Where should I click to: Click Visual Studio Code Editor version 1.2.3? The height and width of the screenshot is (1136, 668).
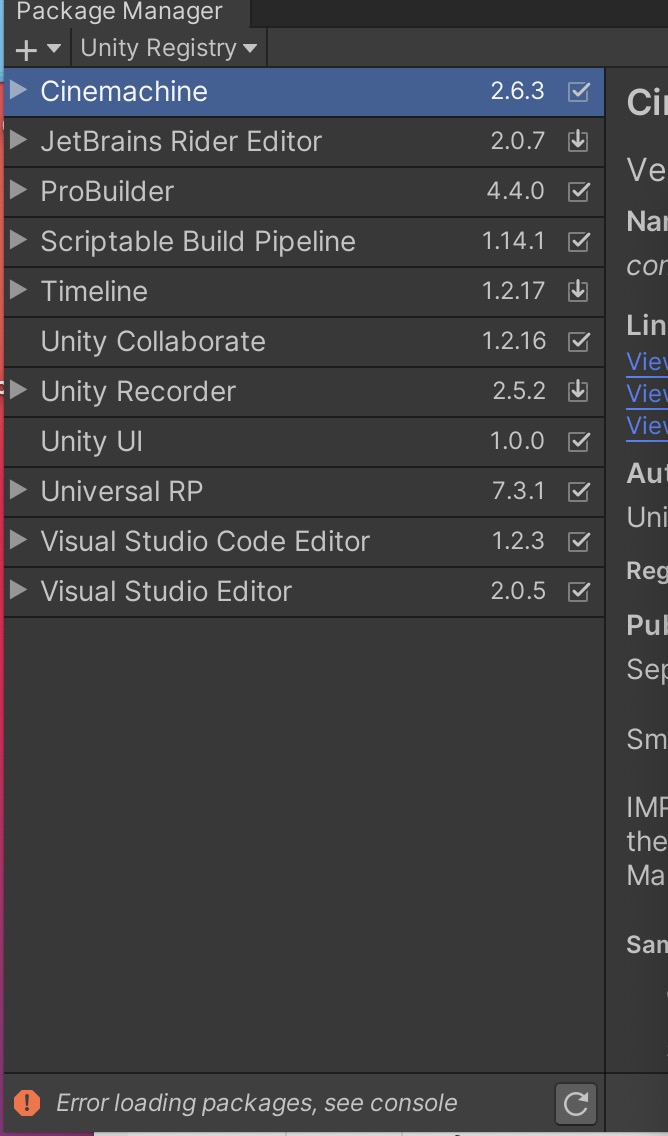click(x=518, y=540)
